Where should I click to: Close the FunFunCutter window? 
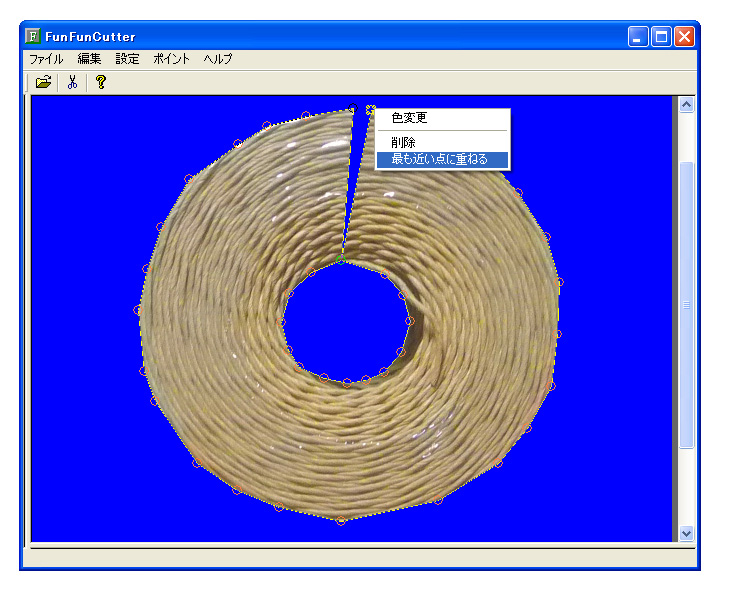point(684,37)
